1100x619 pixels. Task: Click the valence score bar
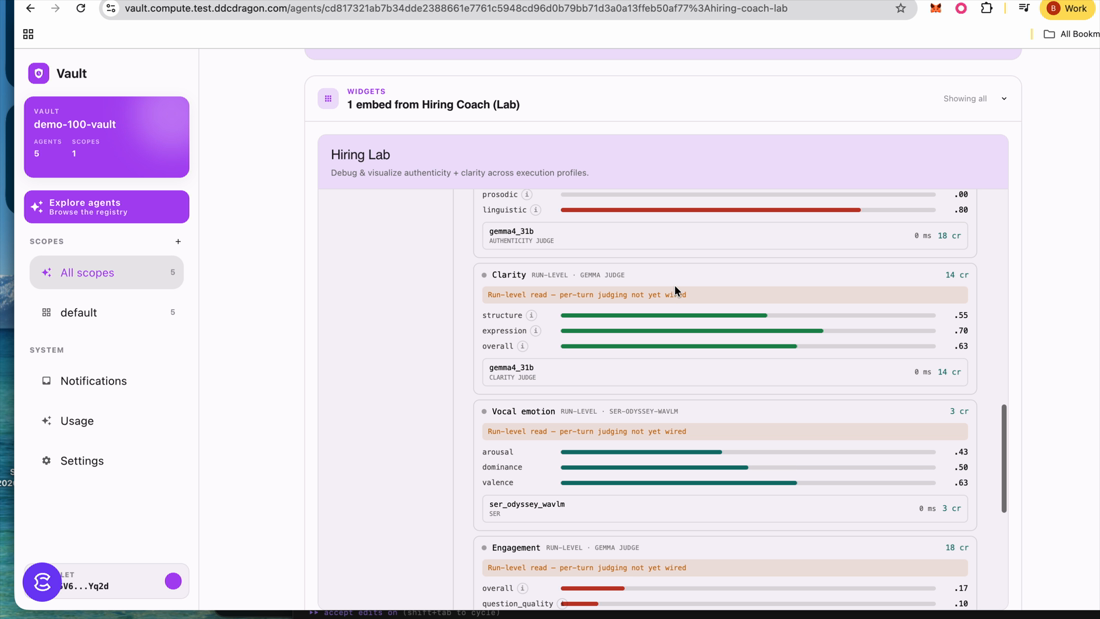(748, 483)
